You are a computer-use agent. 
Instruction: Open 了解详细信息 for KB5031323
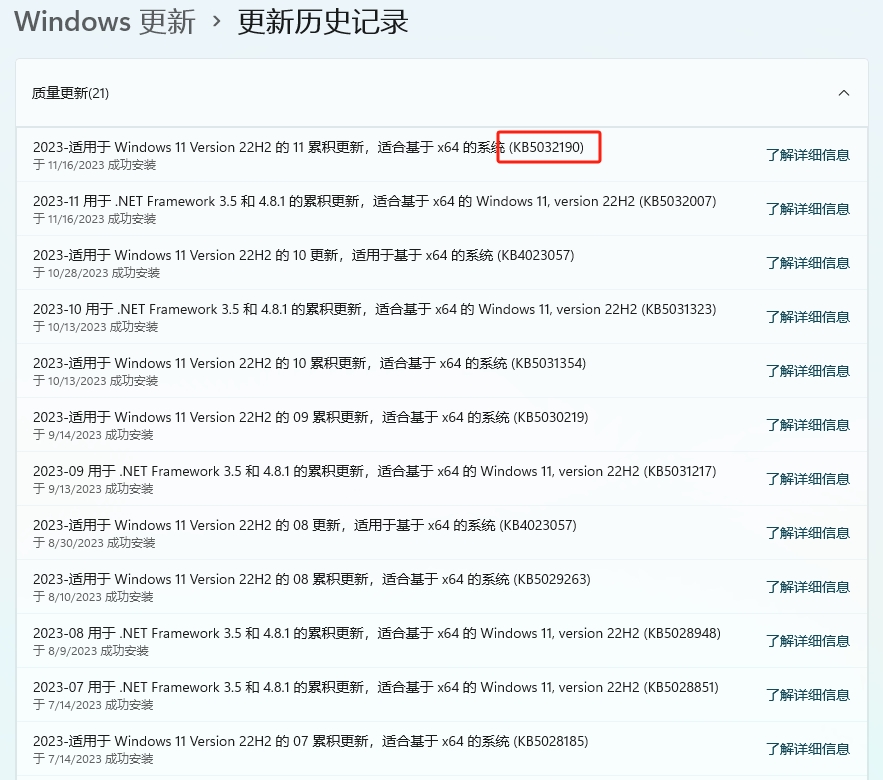tap(806, 316)
